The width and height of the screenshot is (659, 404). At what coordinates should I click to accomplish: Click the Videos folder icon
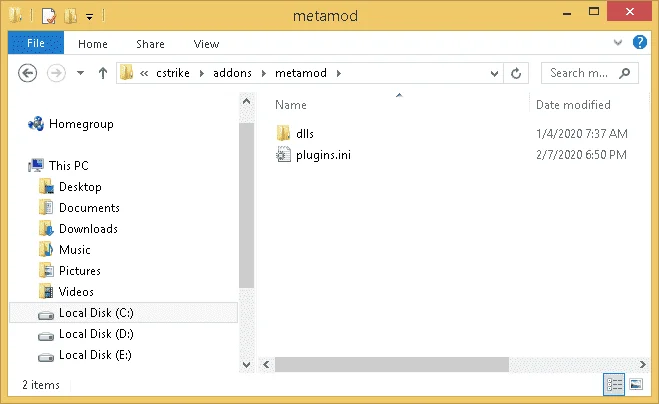(x=46, y=291)
